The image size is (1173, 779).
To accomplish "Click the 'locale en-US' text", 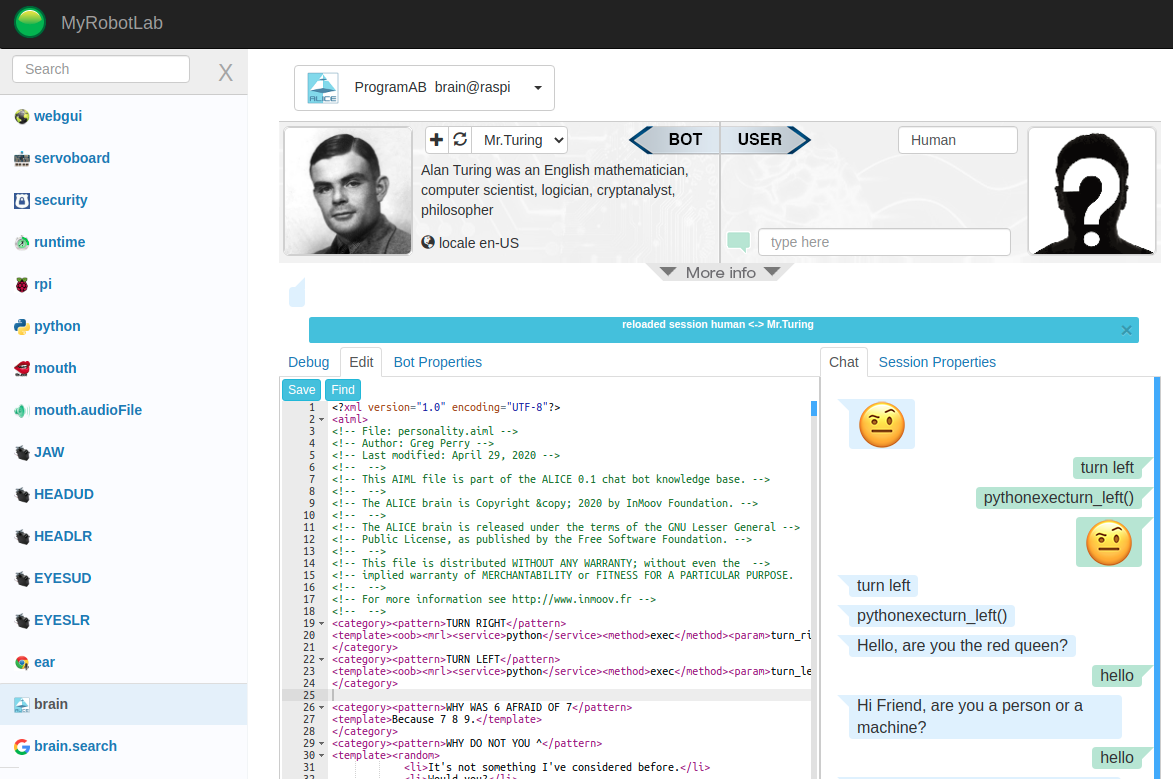I will point(479,243).
